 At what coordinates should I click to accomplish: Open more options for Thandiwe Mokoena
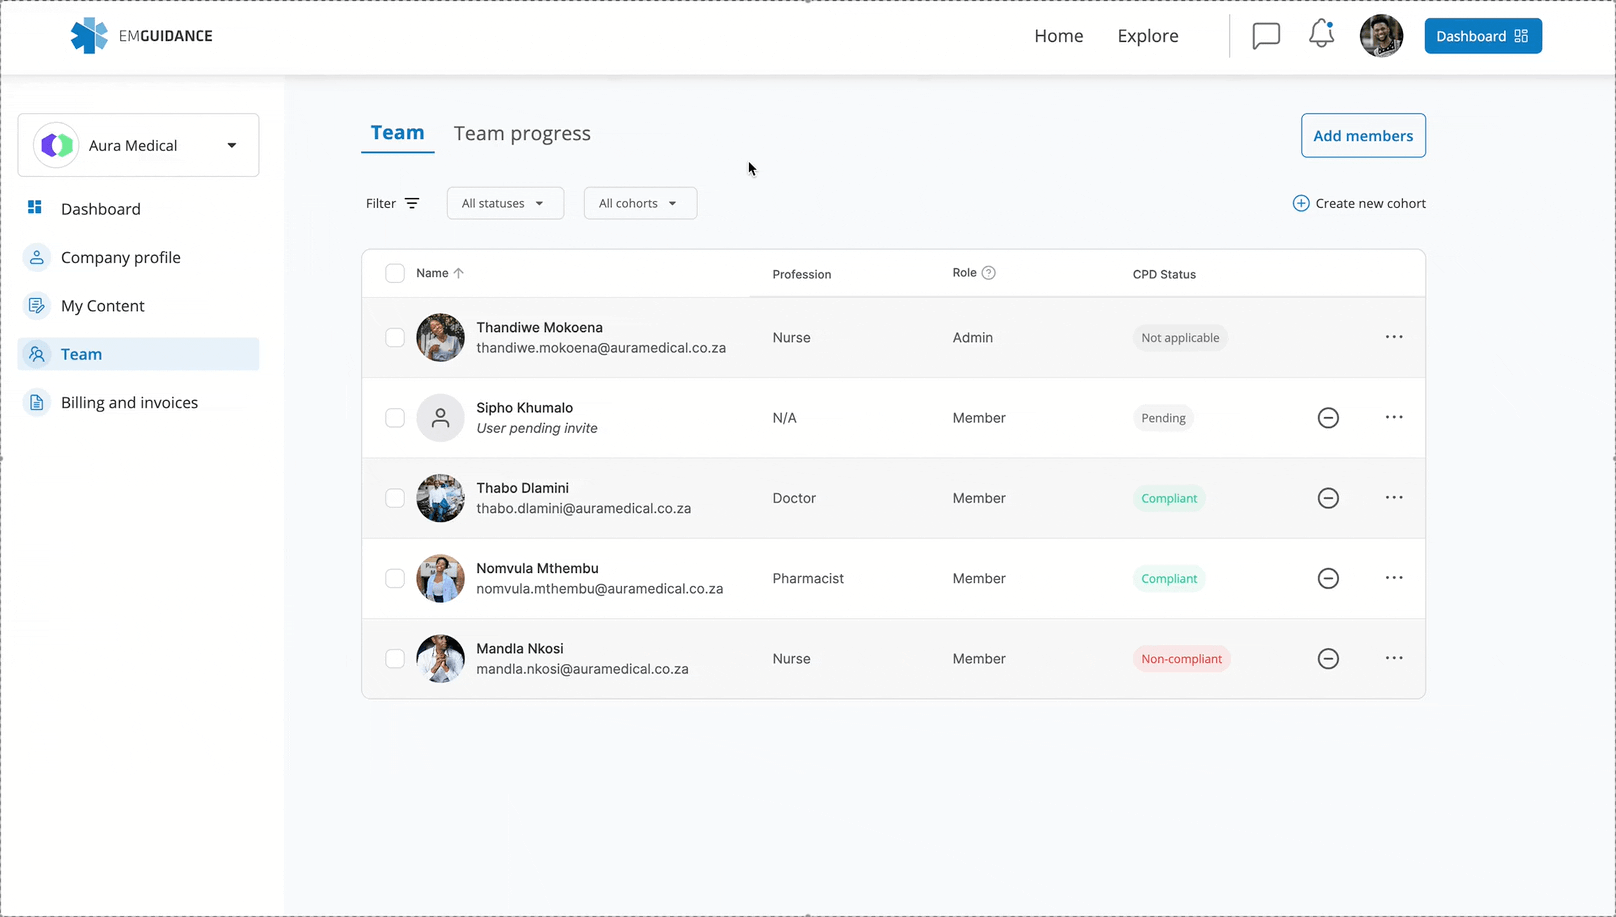(x=1394, y=337)
